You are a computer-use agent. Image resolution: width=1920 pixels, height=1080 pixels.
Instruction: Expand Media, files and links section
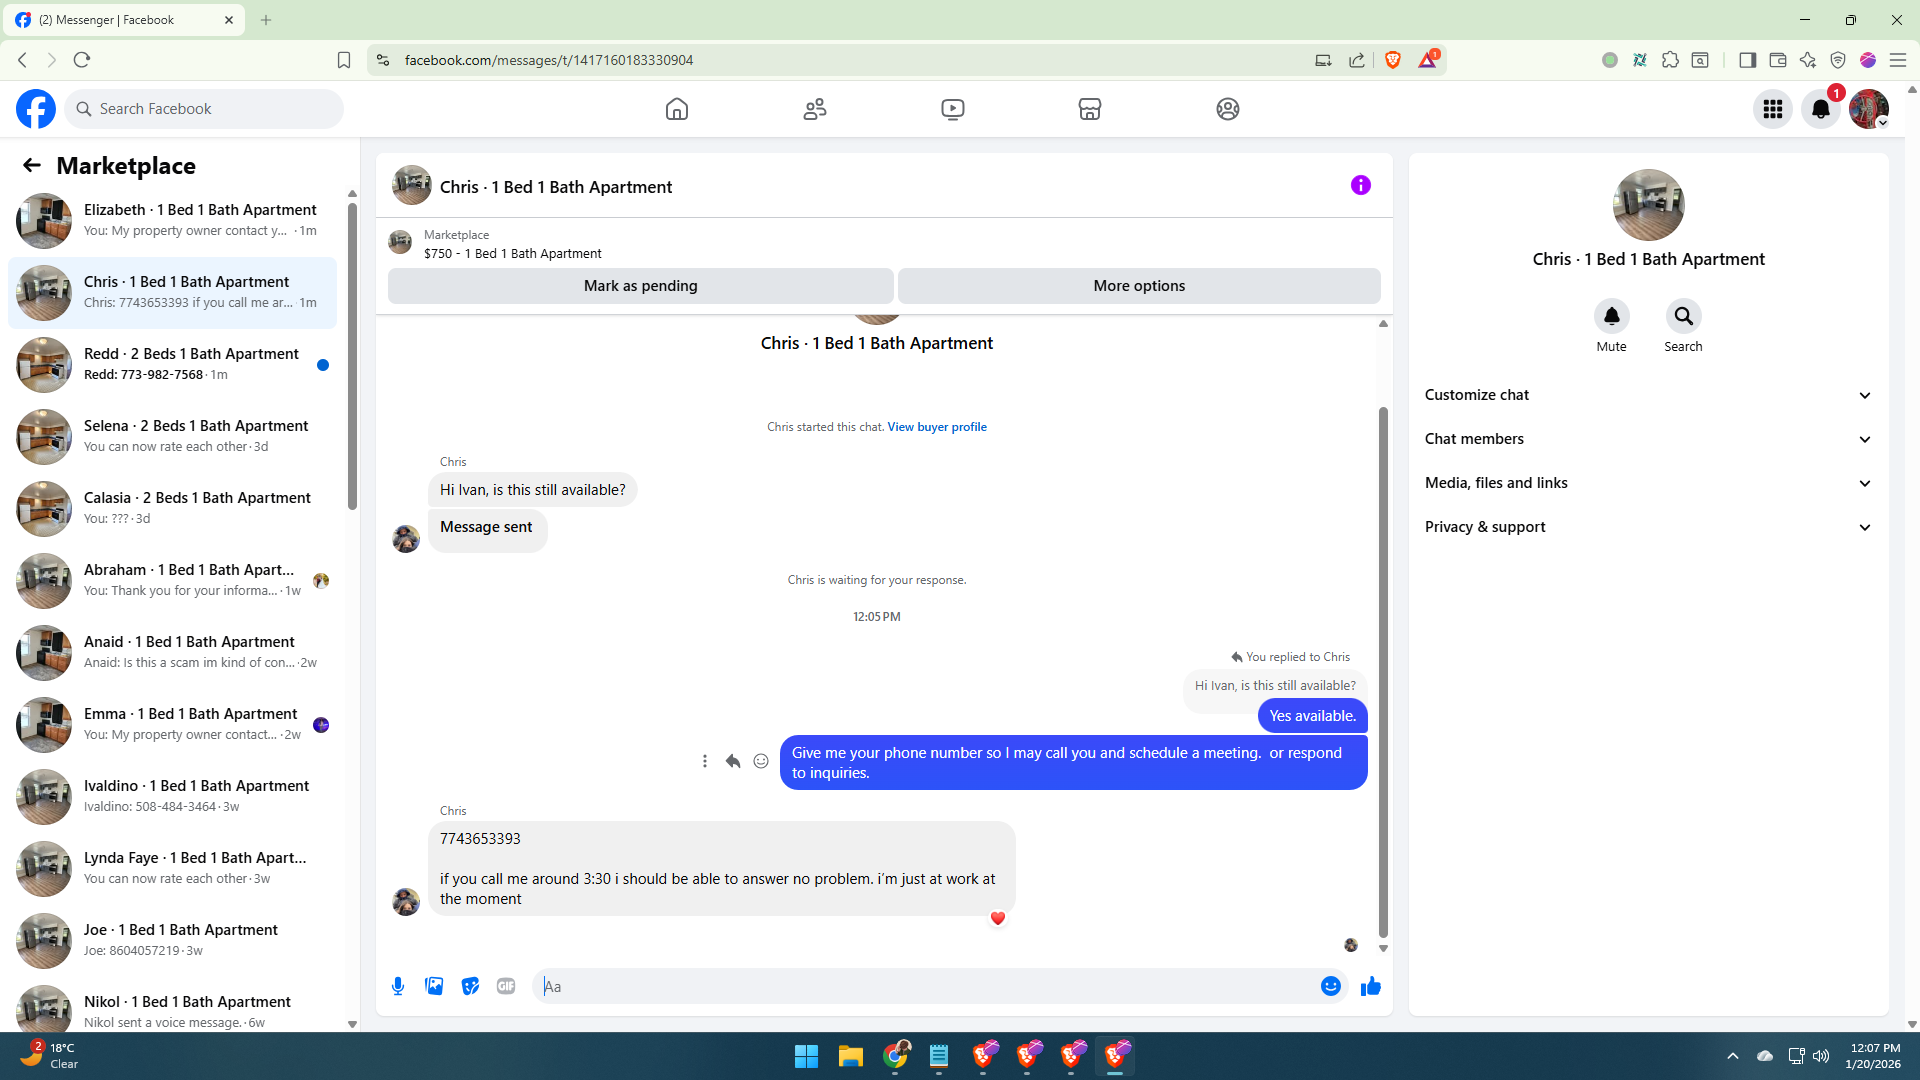[x=1648, y=483]
